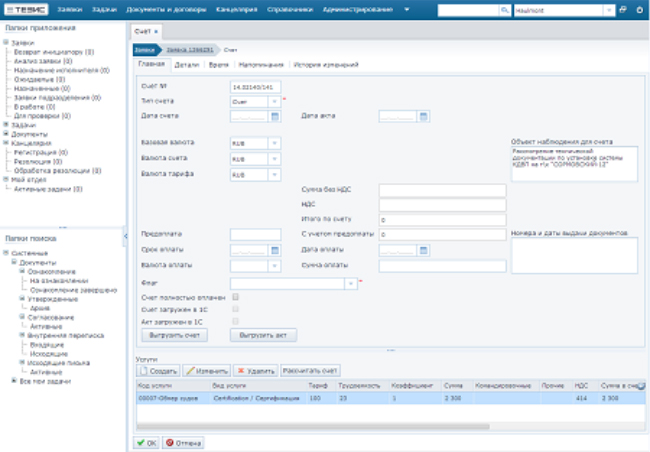Expand Задачи tree node in app folders

(6, 124)
